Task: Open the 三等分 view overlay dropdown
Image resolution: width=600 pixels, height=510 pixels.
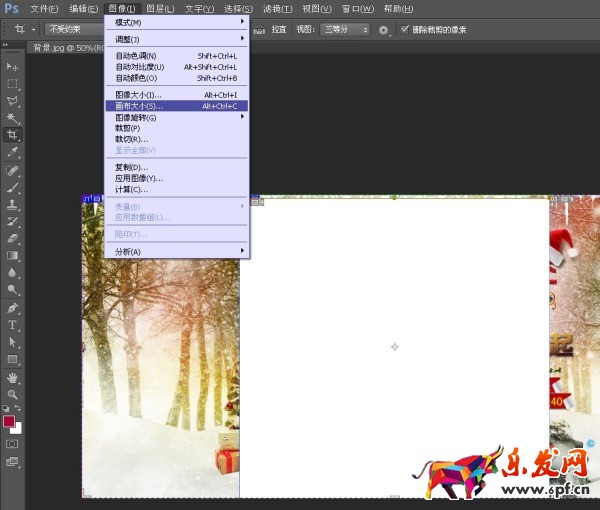Action: (345, 30)
